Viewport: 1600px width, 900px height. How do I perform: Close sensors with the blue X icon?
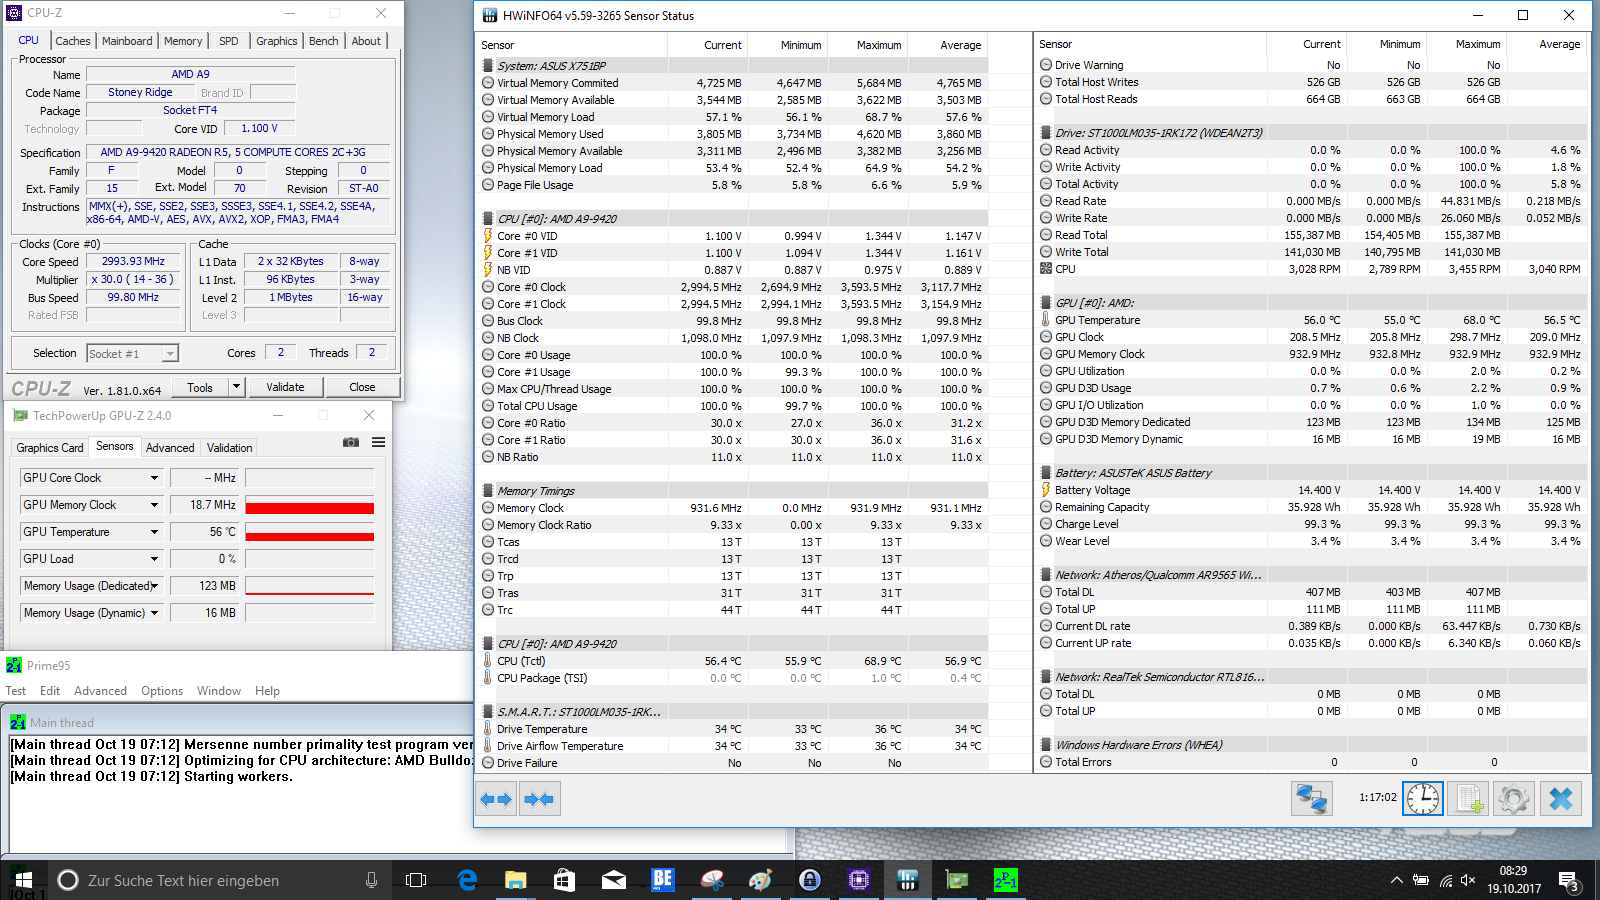(x=1560, y=798)
